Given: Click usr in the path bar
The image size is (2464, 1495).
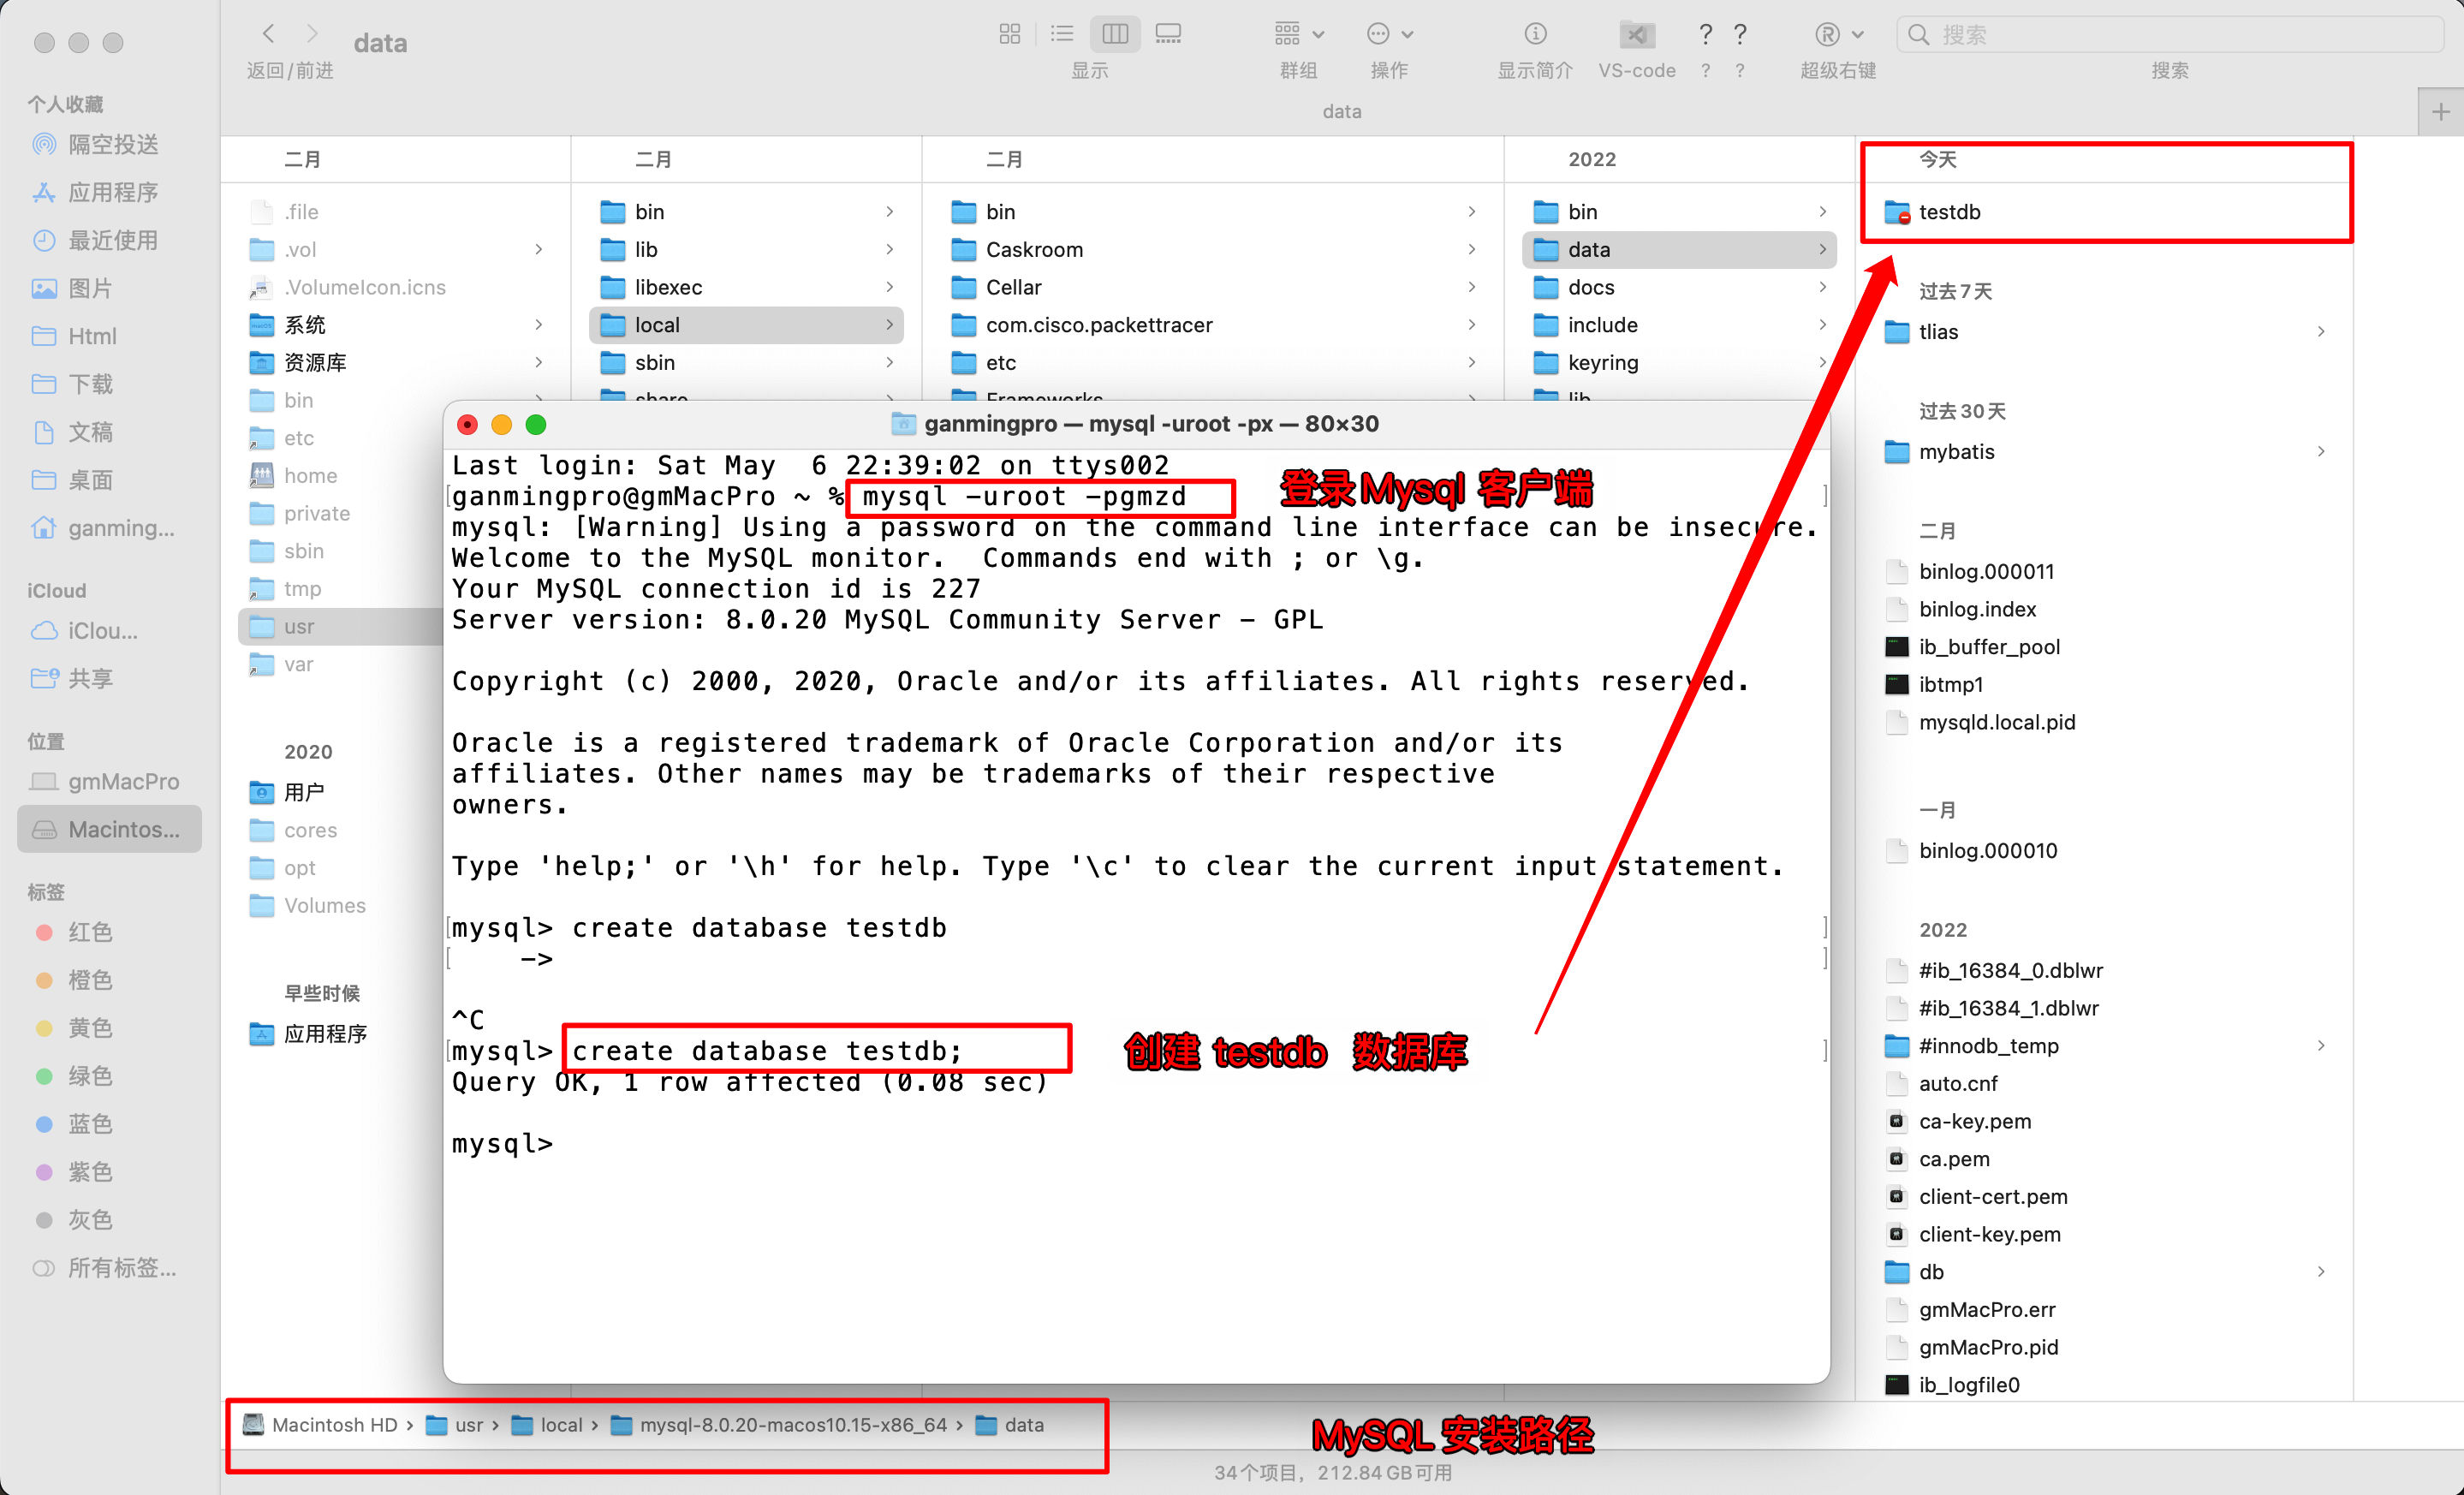Looking at the screenshot, I should point(455,1425).
